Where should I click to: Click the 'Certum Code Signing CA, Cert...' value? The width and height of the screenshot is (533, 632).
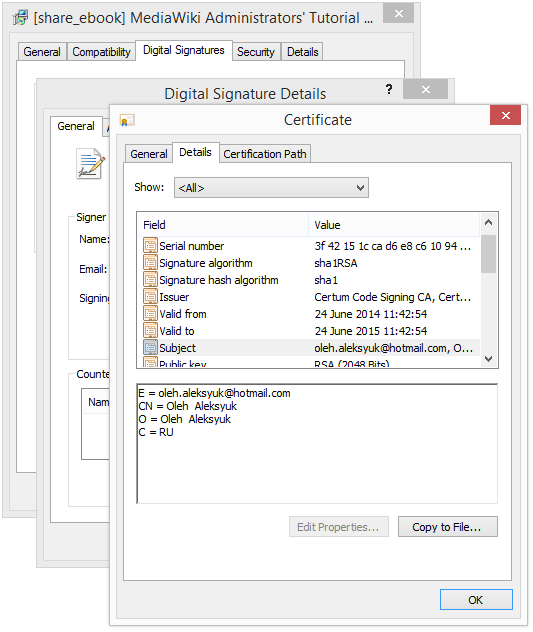click(x=393, y=297)
